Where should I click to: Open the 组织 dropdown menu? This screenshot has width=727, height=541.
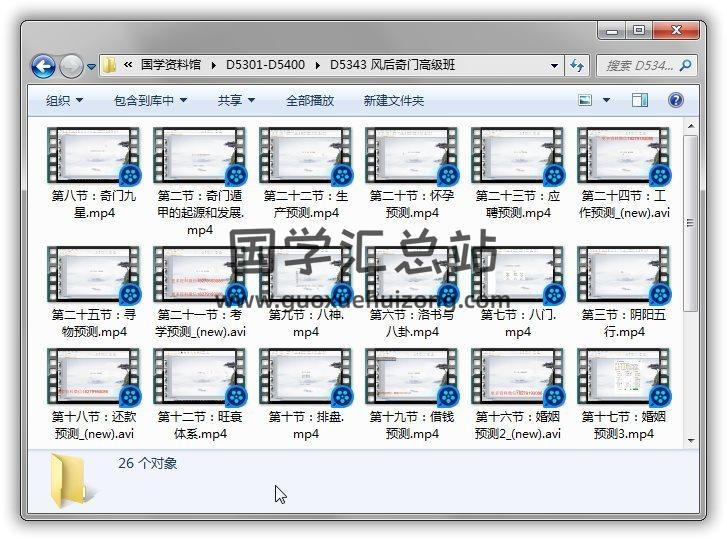(64, 100)
